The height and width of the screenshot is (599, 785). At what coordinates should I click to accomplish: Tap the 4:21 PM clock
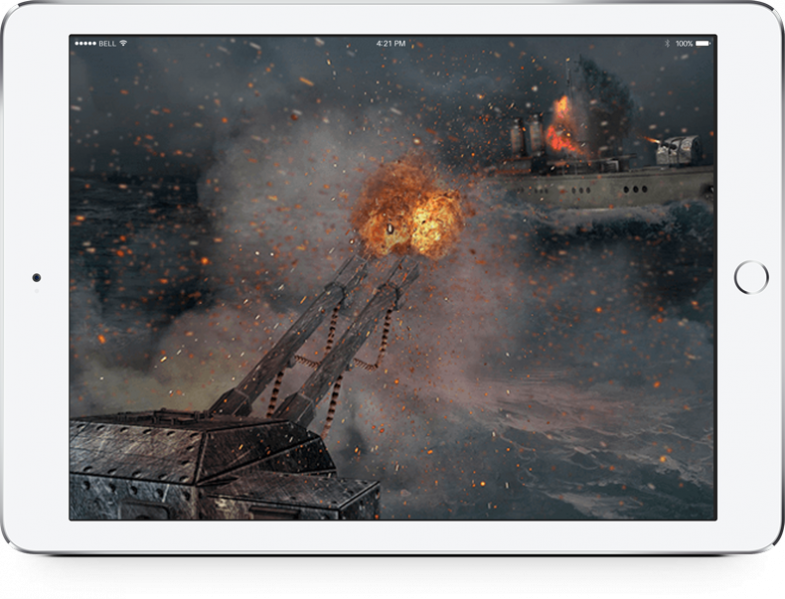391,44
